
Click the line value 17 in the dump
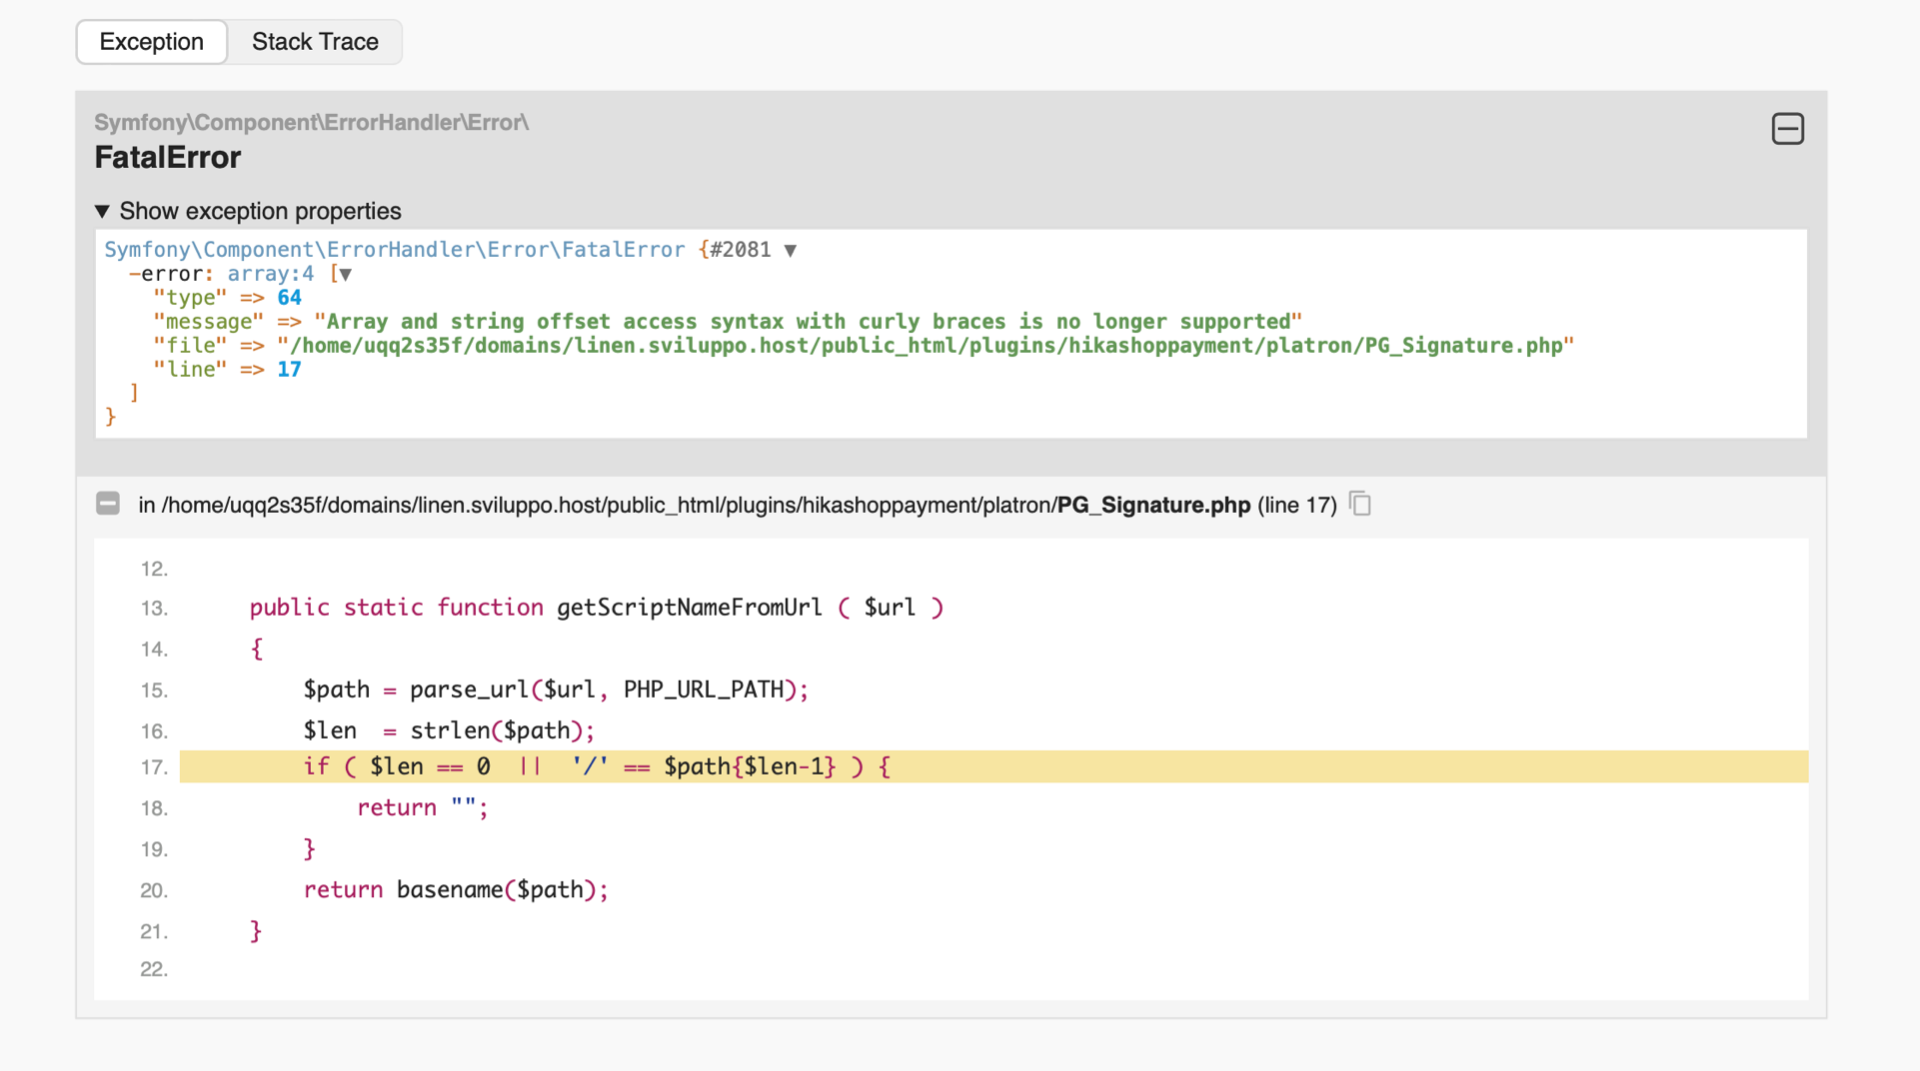click(x=289, y=370)
